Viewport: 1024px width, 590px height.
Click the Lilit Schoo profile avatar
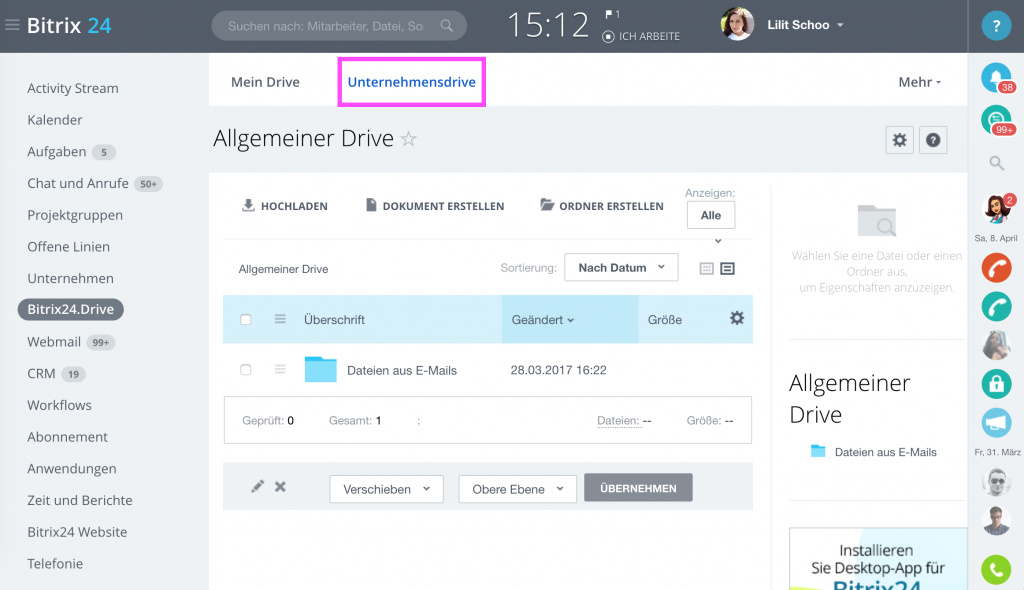[x=737, y=24]
